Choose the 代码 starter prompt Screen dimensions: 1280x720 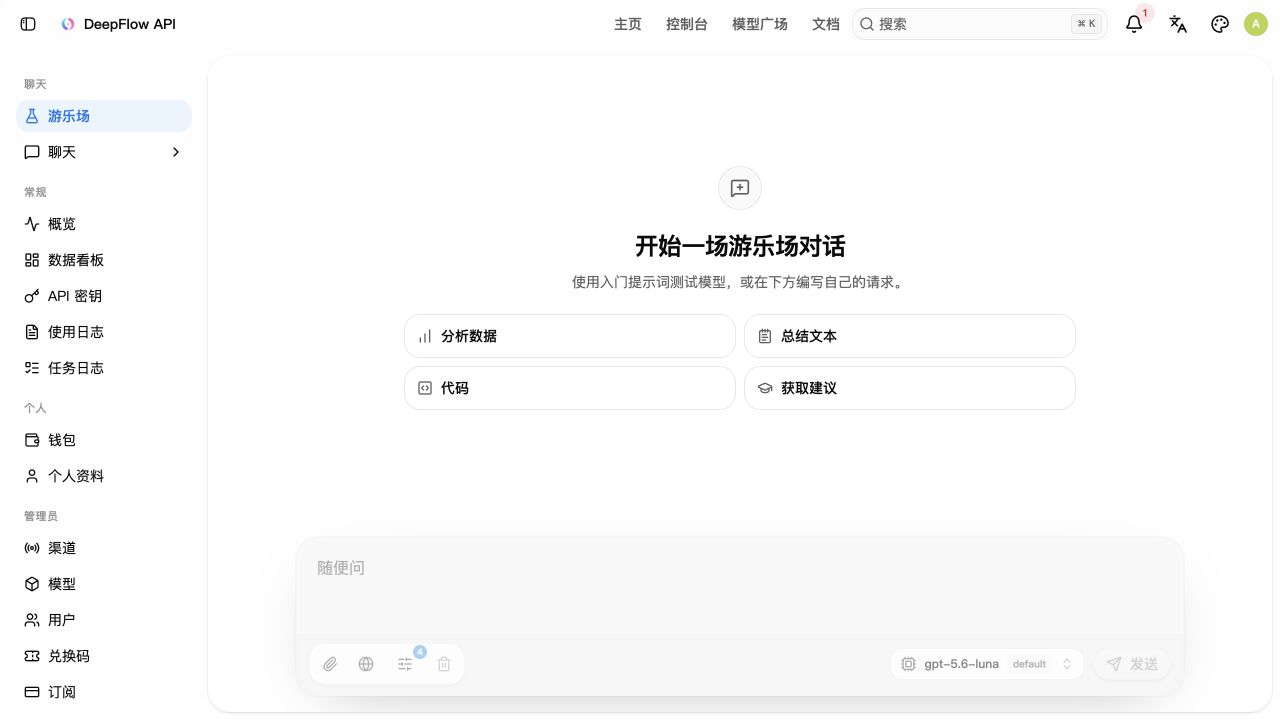[570, 388]
